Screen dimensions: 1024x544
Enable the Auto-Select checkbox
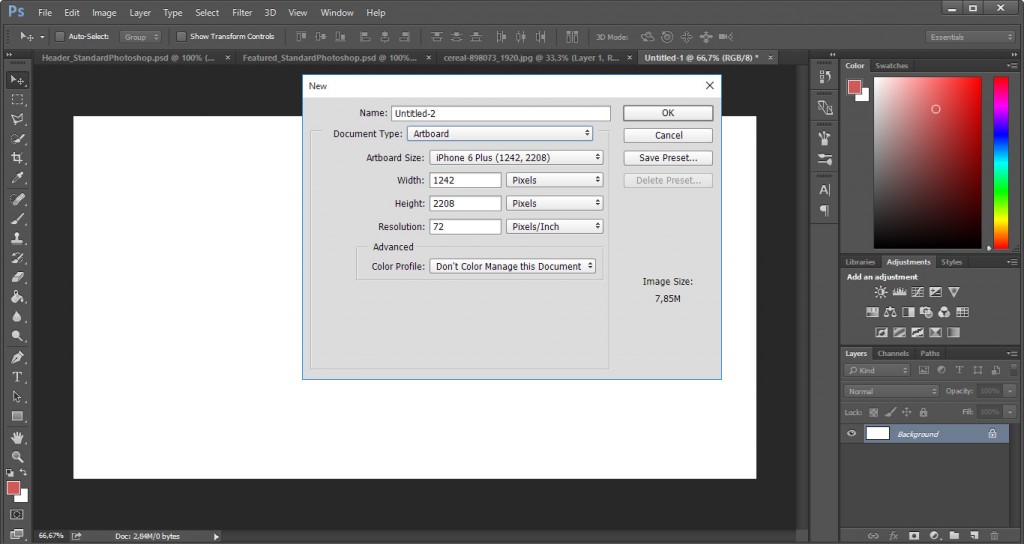coord(59,37)
